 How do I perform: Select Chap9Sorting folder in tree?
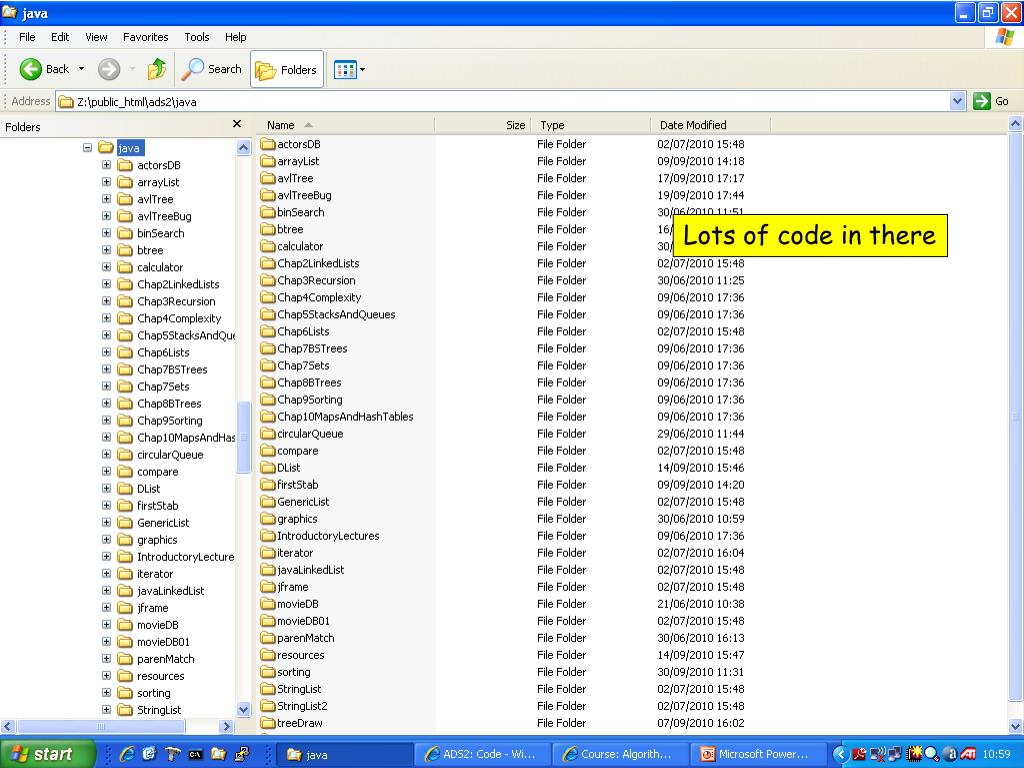coord(170,421)
